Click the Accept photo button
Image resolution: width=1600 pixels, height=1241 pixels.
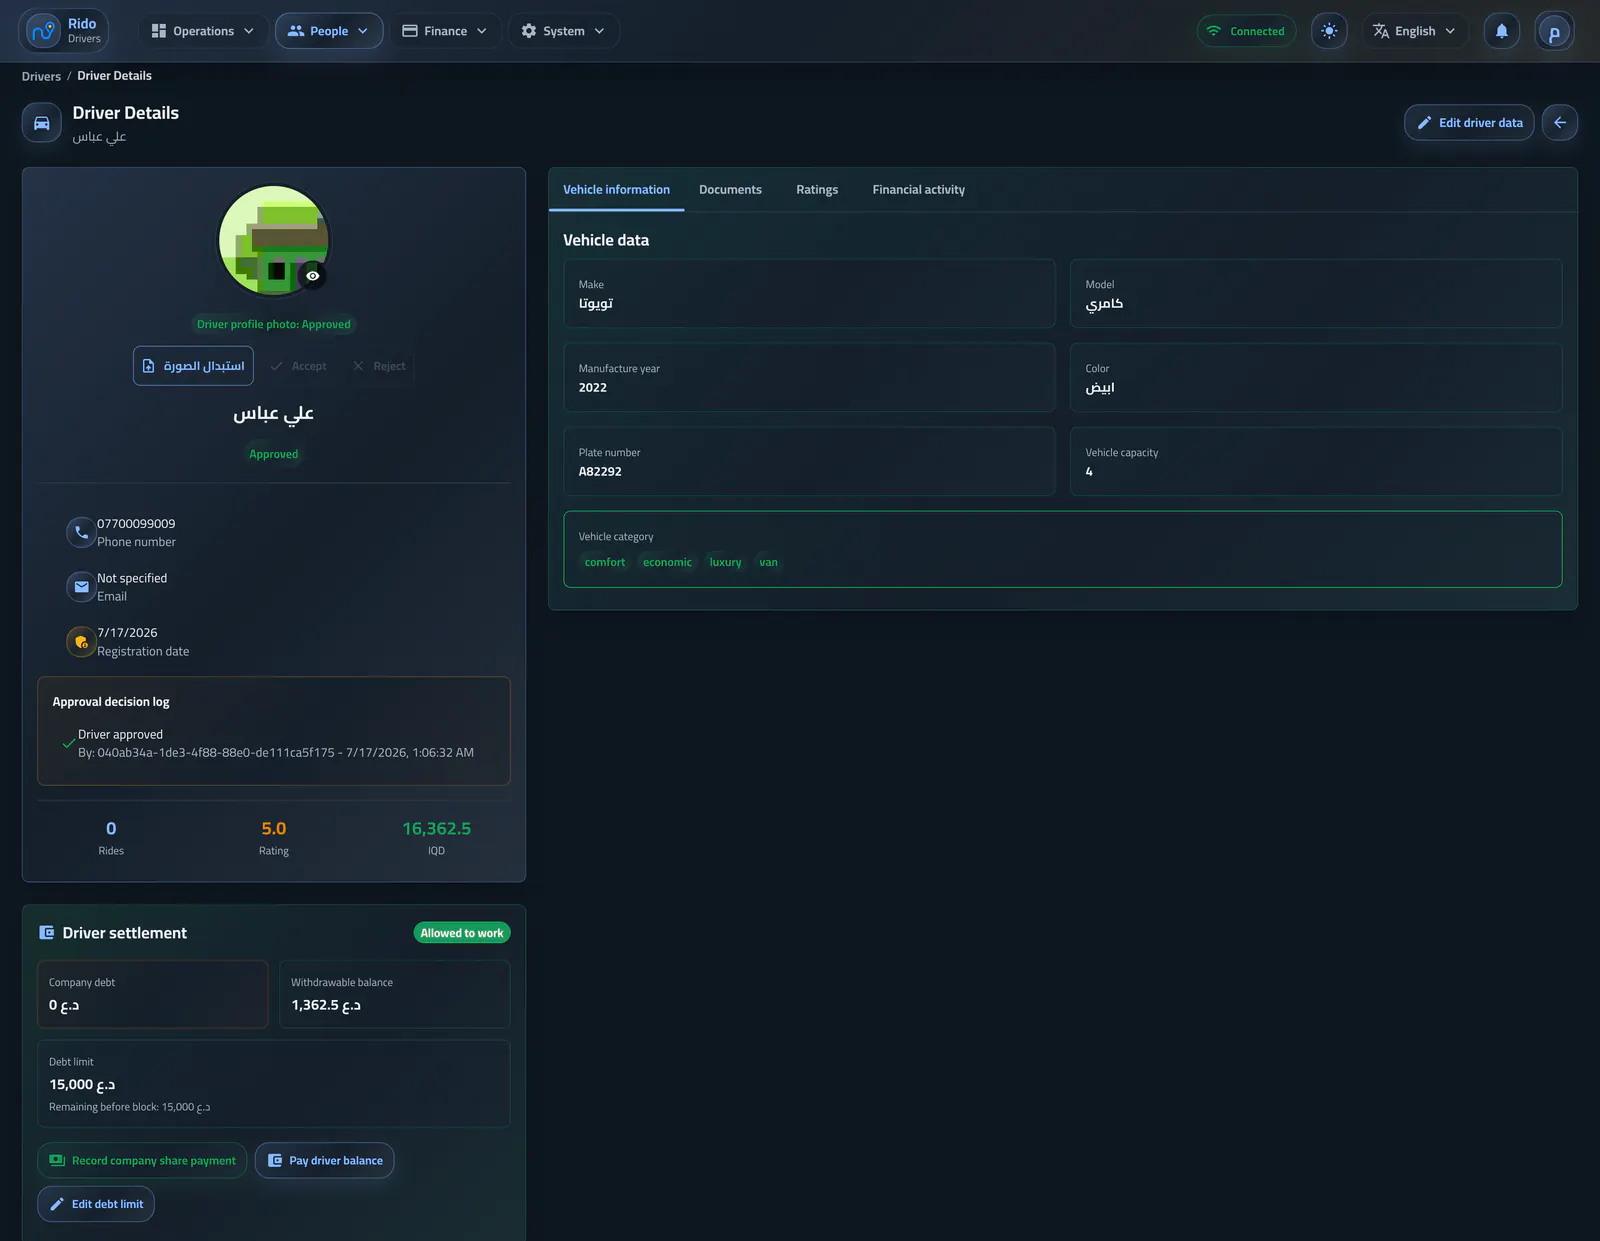click(298, 366)
